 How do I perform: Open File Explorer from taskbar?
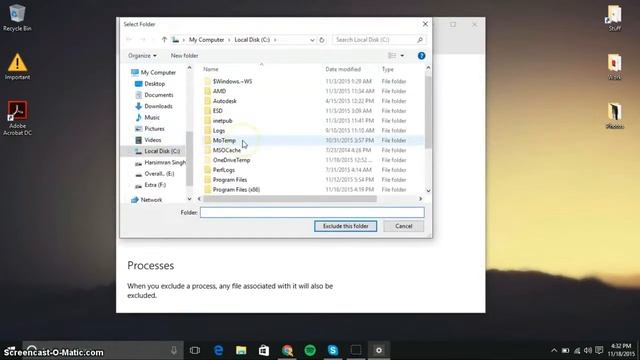(241, 350)
